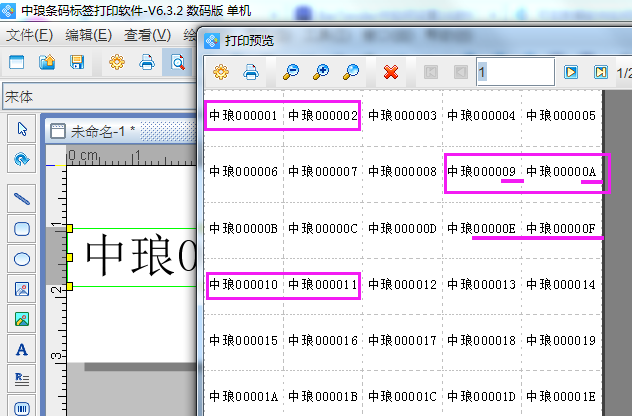Click label 中琅00000F in preview
632x416 pixels.
click(x=561, y=229)
